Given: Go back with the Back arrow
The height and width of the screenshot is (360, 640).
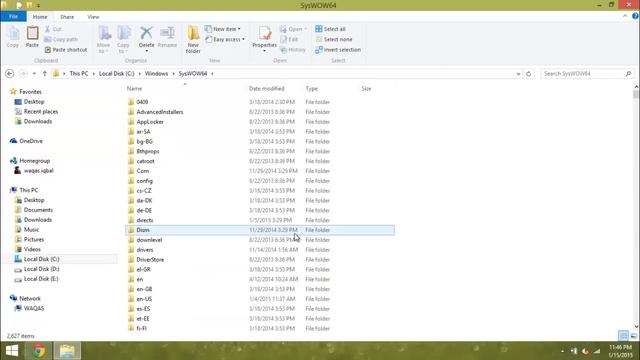Looking at the screenshot, I should pos(9,73).
